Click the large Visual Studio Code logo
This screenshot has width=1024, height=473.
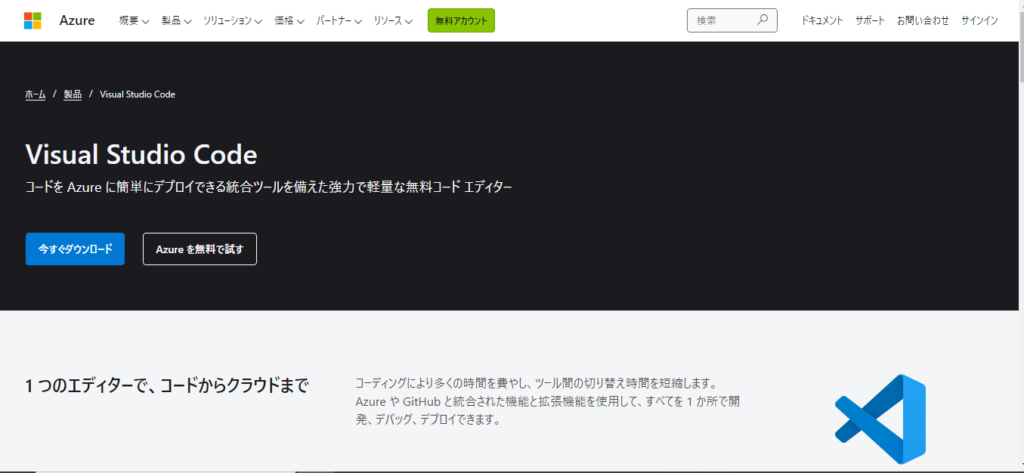(880, 419)
